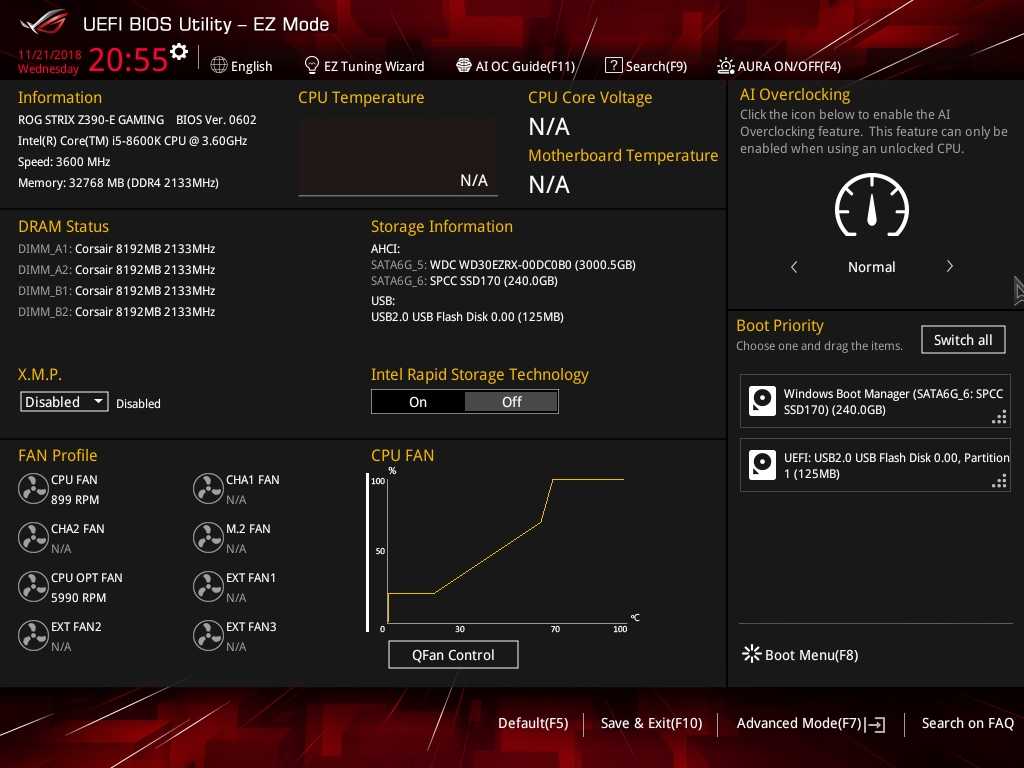This screenshot has height=768, width=1024.
Task: Set Intel Rapid Storage Technology to Off
Action: 511,402
